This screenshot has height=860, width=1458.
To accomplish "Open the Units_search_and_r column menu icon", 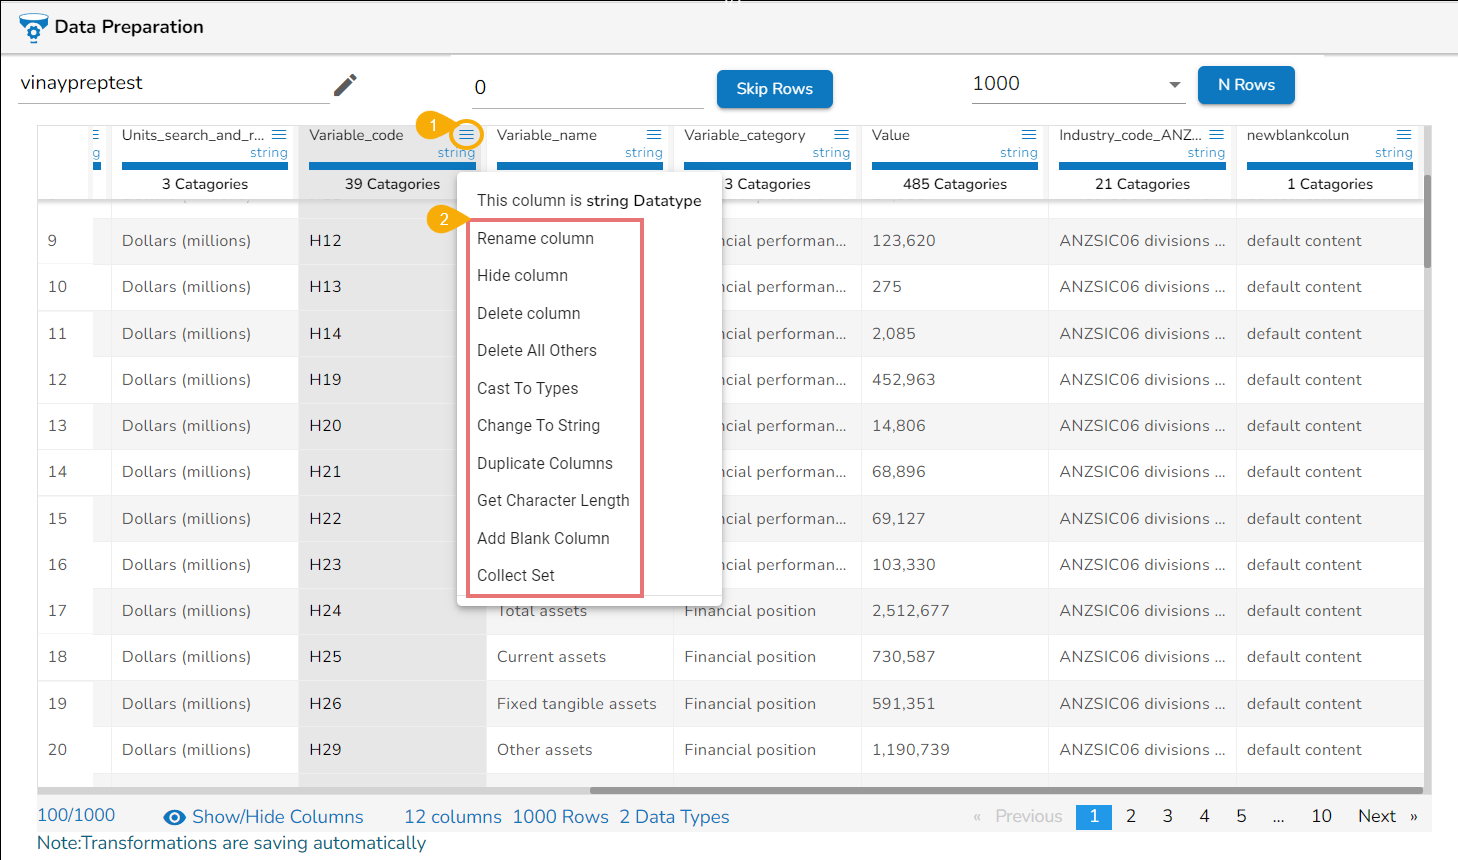I will 279,135.
